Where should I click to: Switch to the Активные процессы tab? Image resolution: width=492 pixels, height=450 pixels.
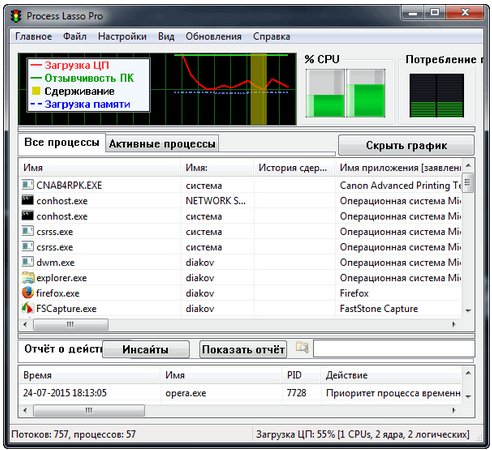tap(162, 144)
